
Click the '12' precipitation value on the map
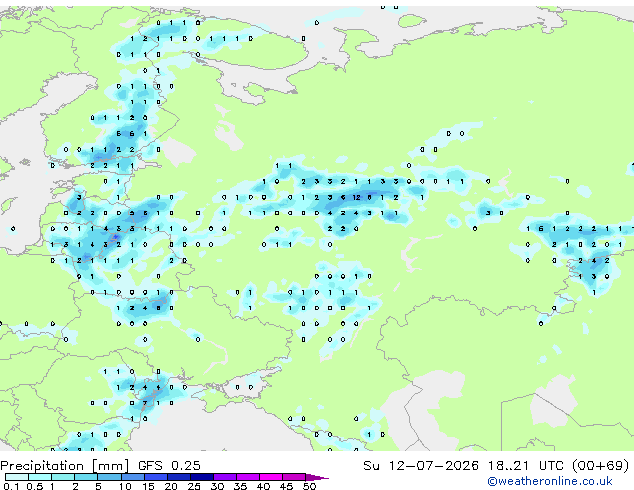click(x=356, y=197)
